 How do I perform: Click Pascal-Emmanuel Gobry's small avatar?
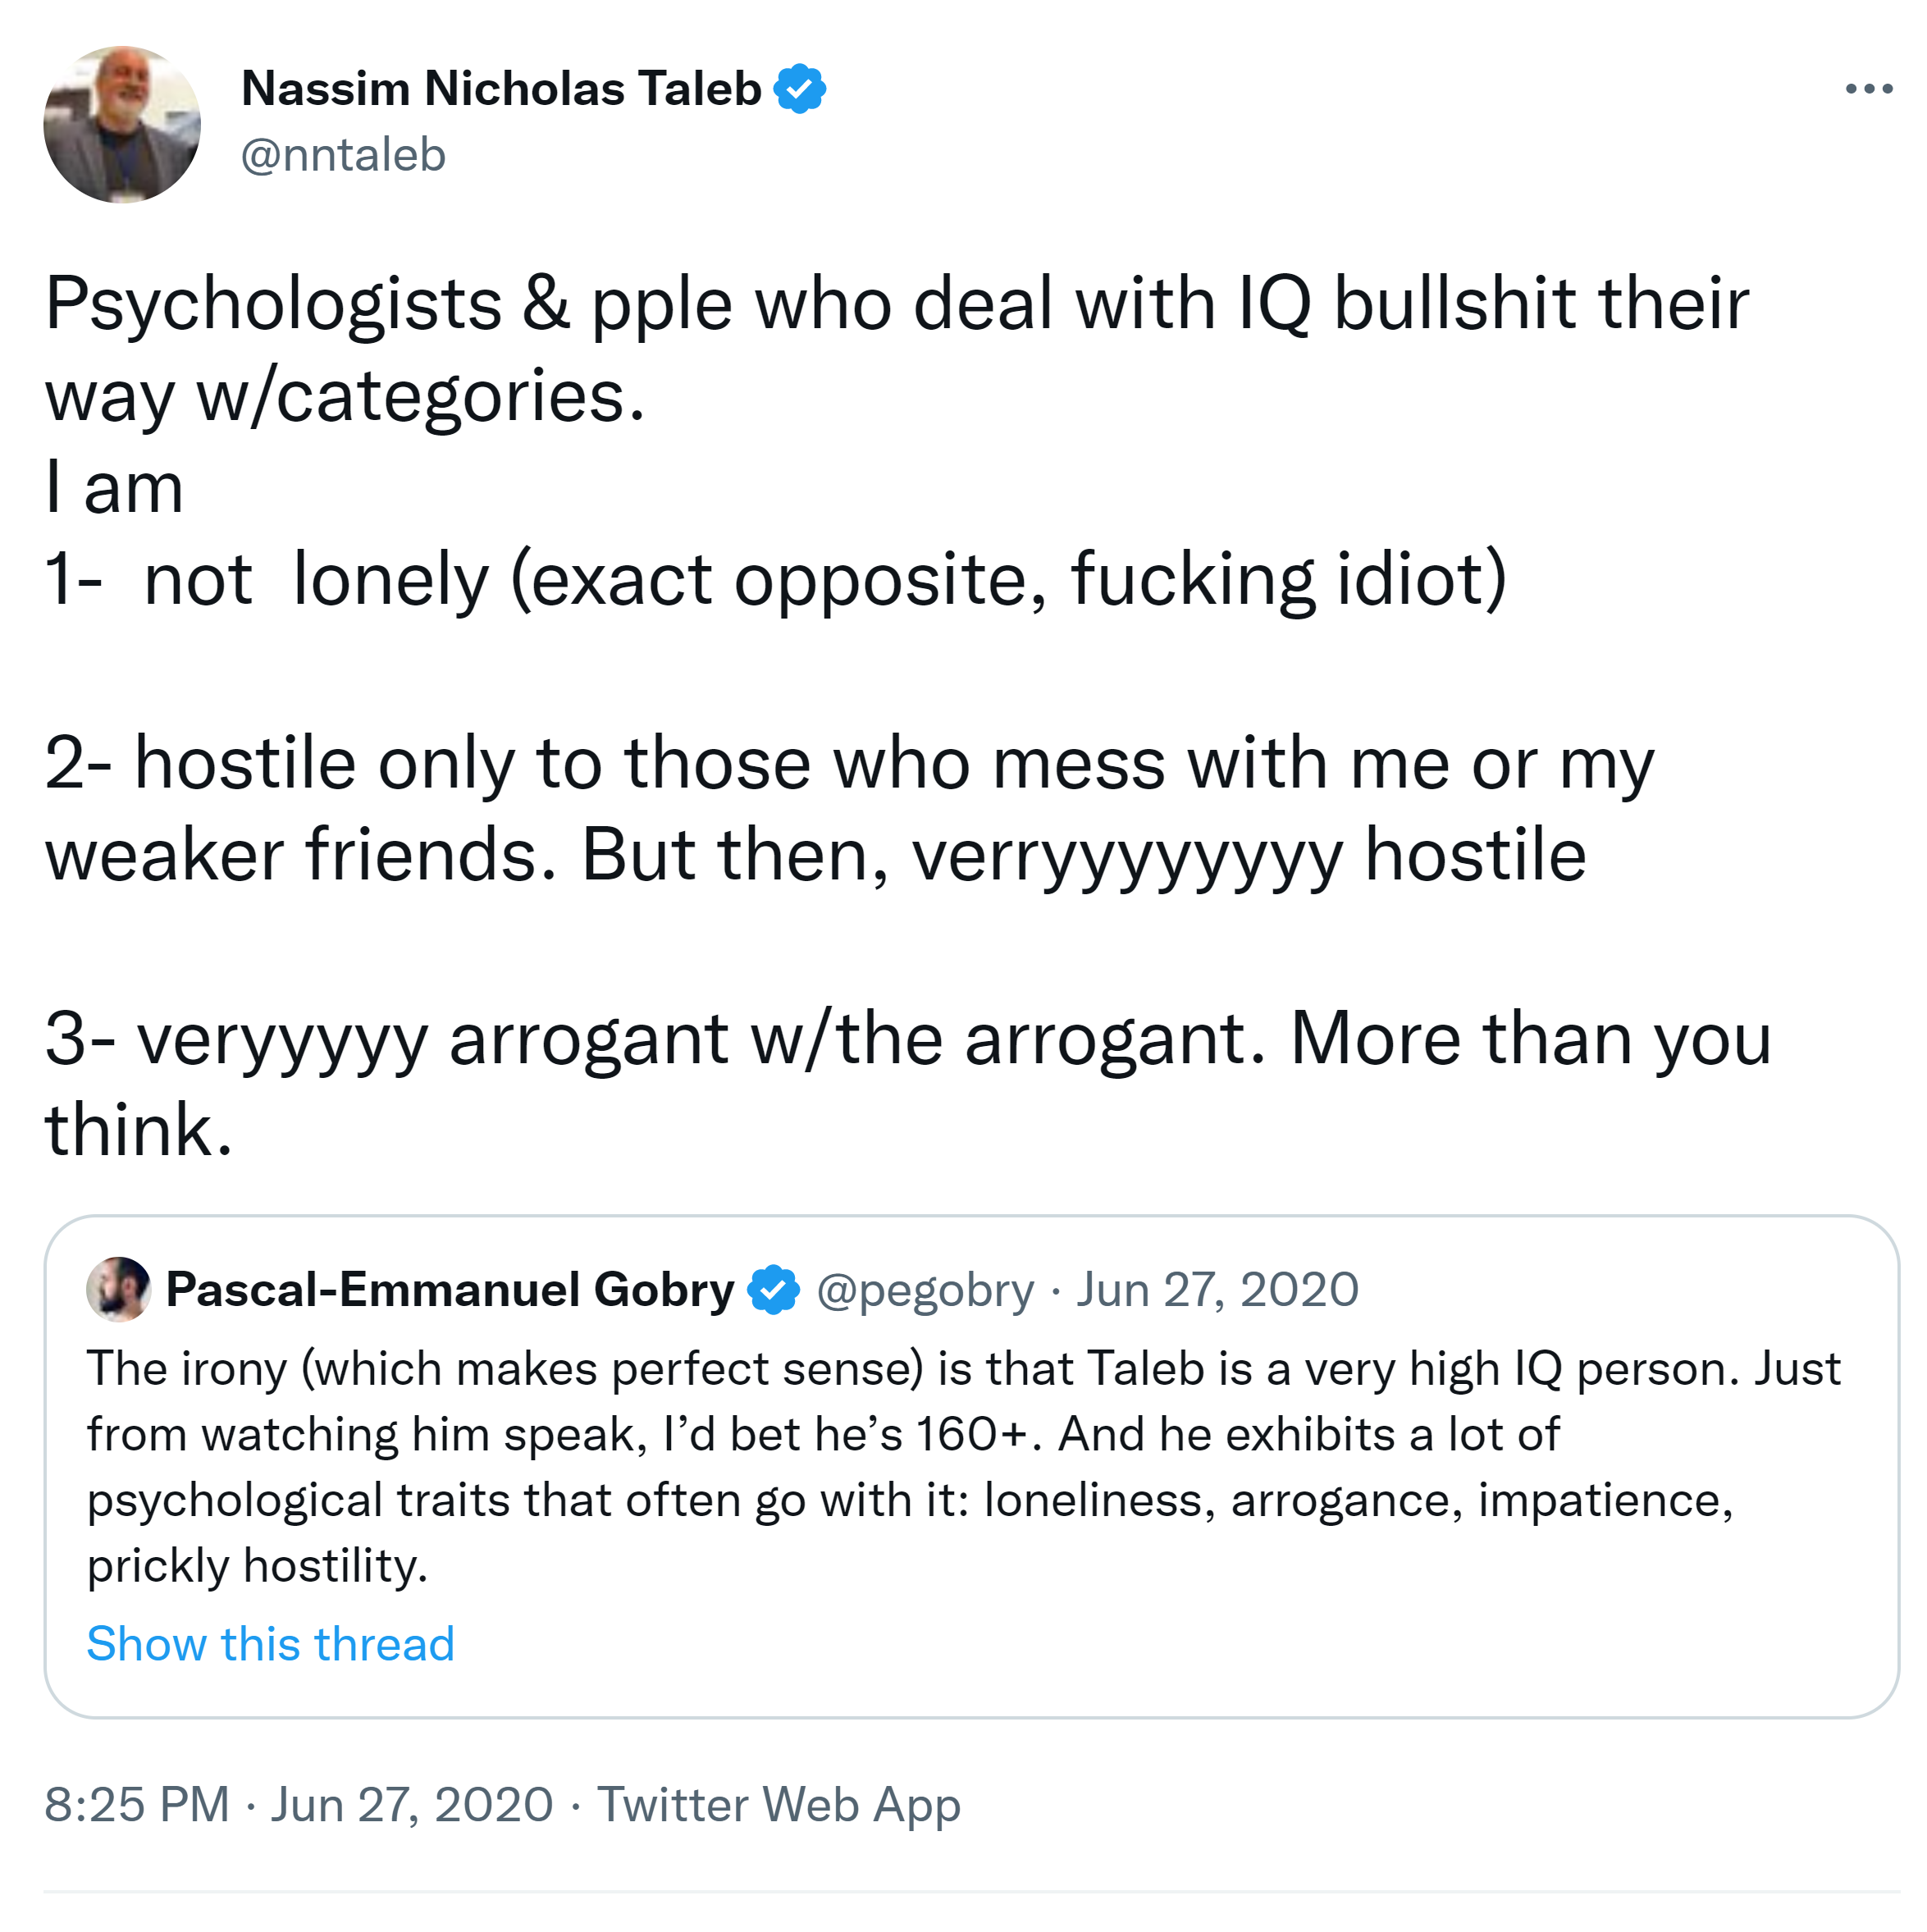[118, 1289]
